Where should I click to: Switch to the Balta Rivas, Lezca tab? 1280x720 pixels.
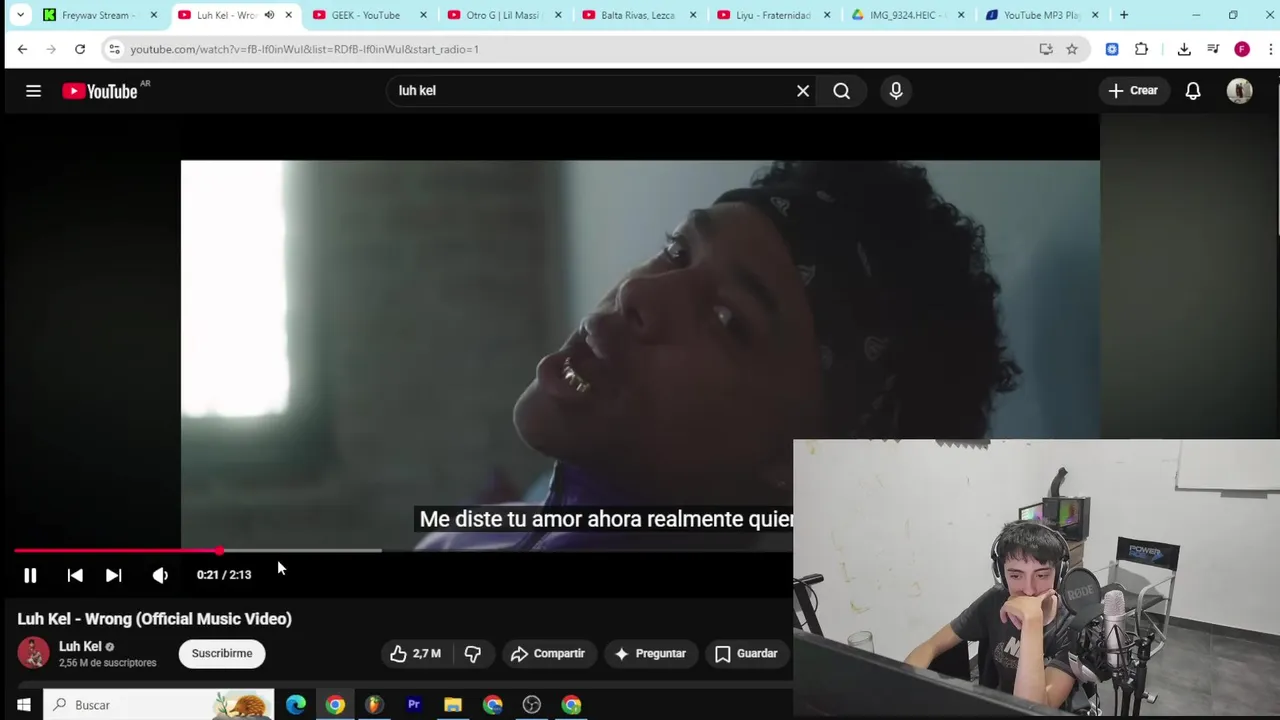click(637, 15)
